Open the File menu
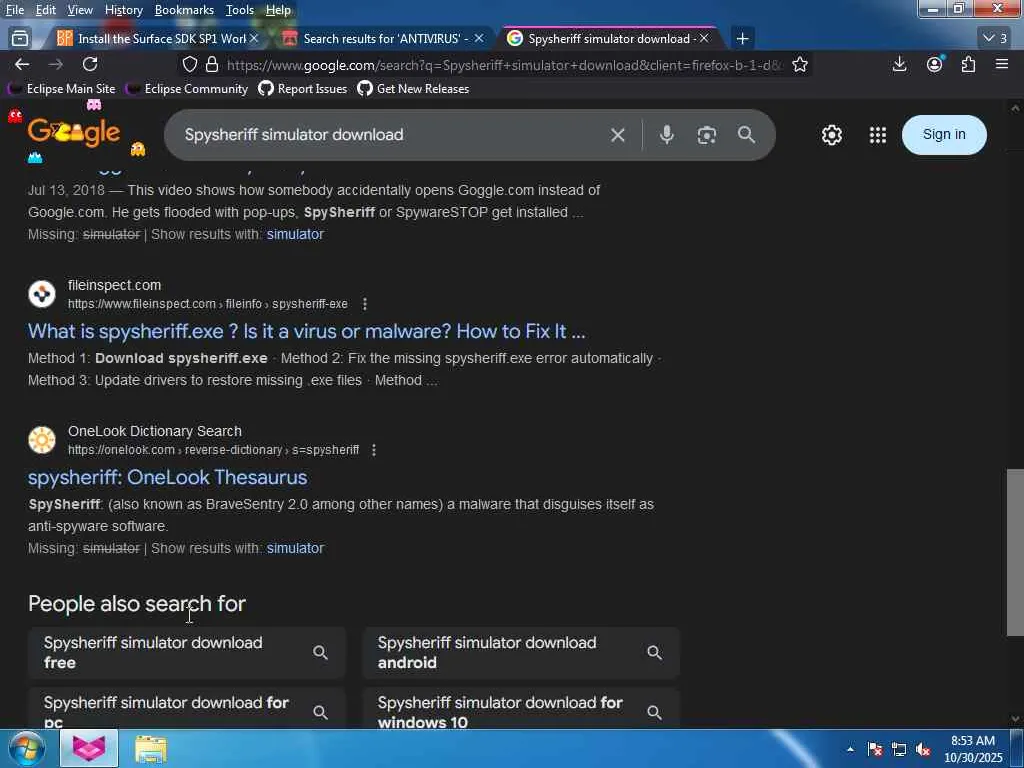The image size is (1024, 768). [15, 10]
